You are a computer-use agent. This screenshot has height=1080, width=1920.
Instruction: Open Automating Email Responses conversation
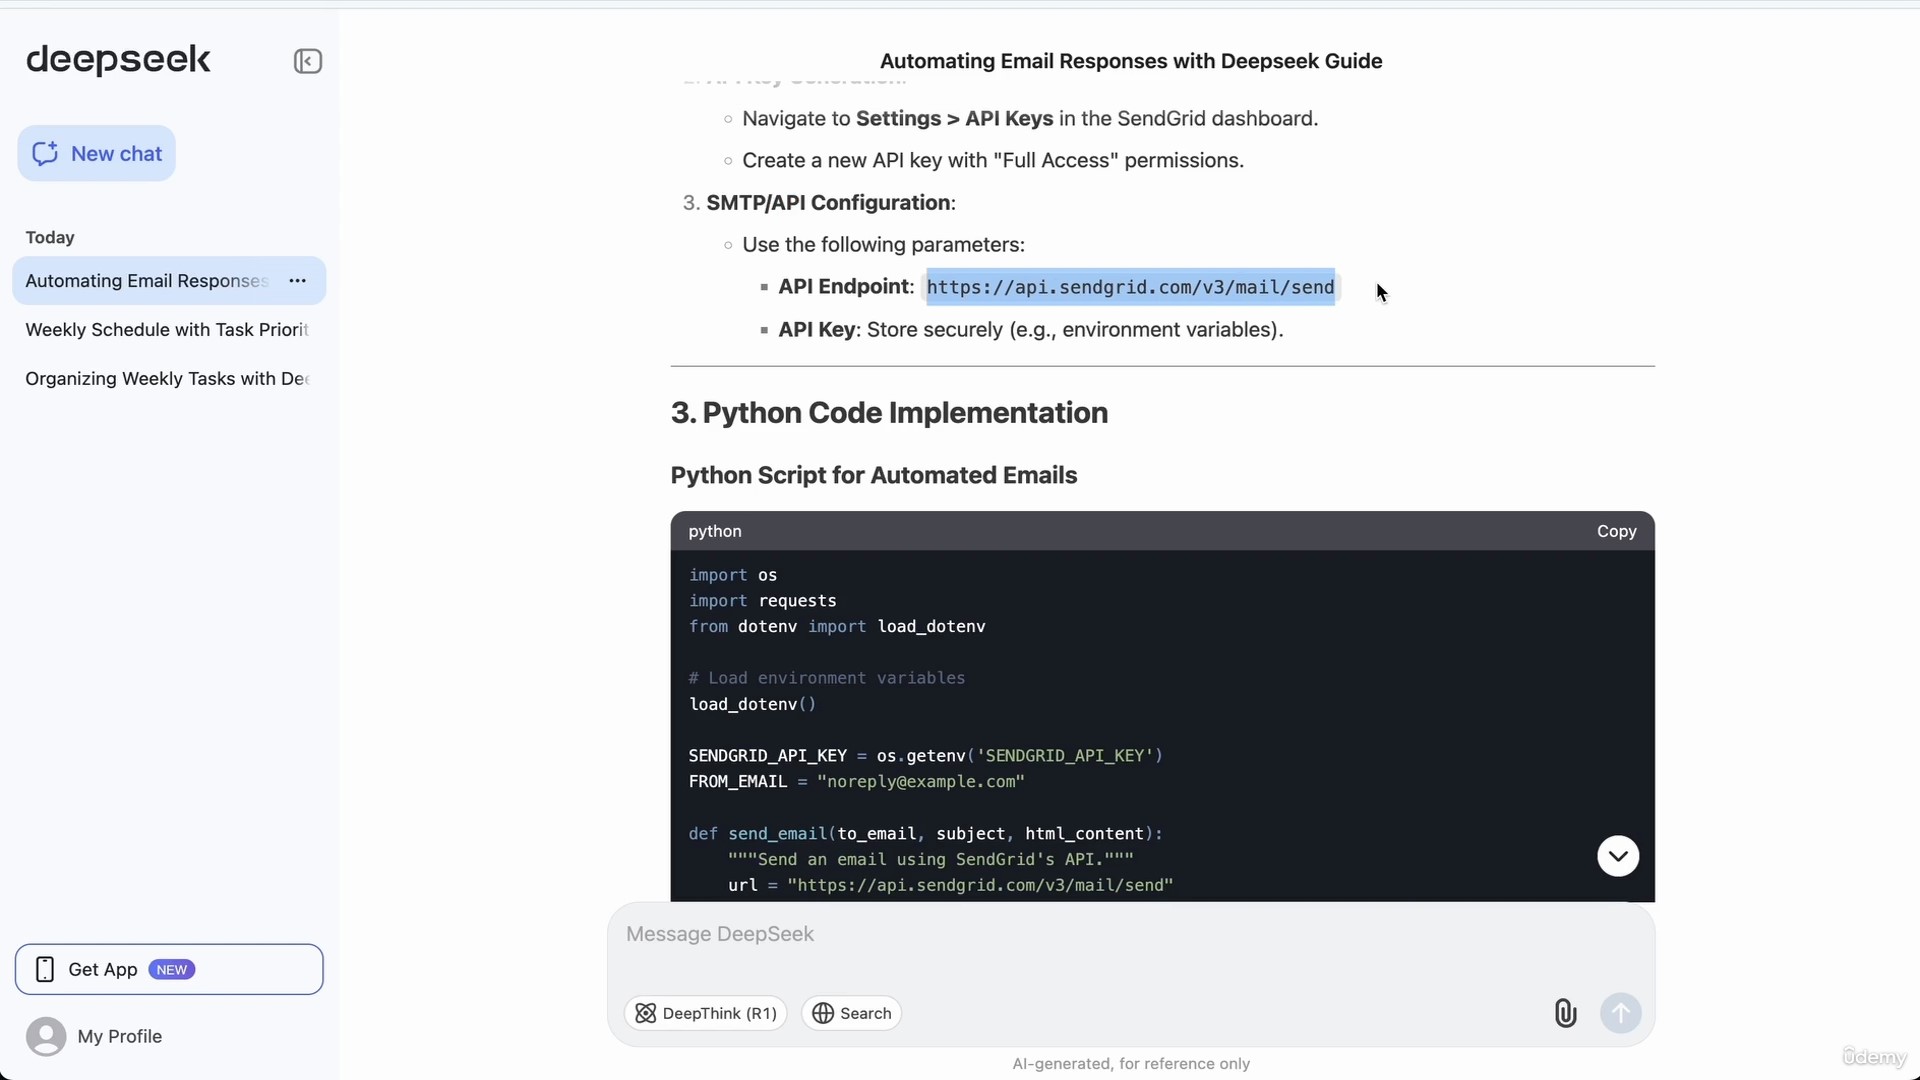coord(147,281)
